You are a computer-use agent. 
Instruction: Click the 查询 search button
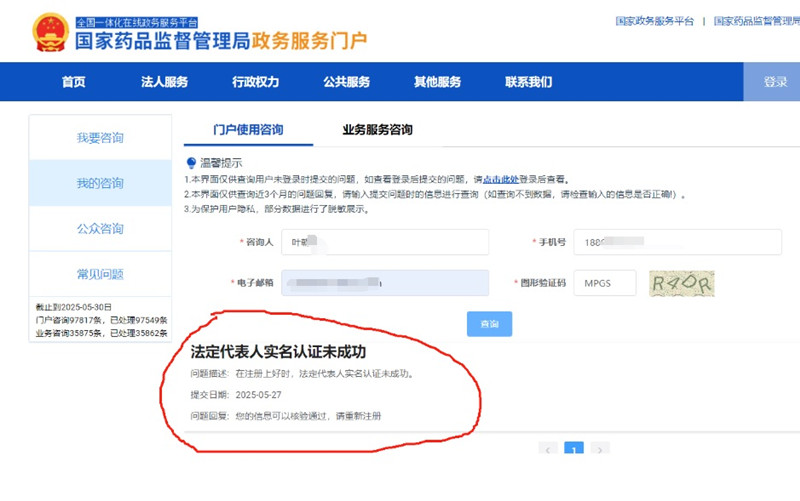coord(489,323)
